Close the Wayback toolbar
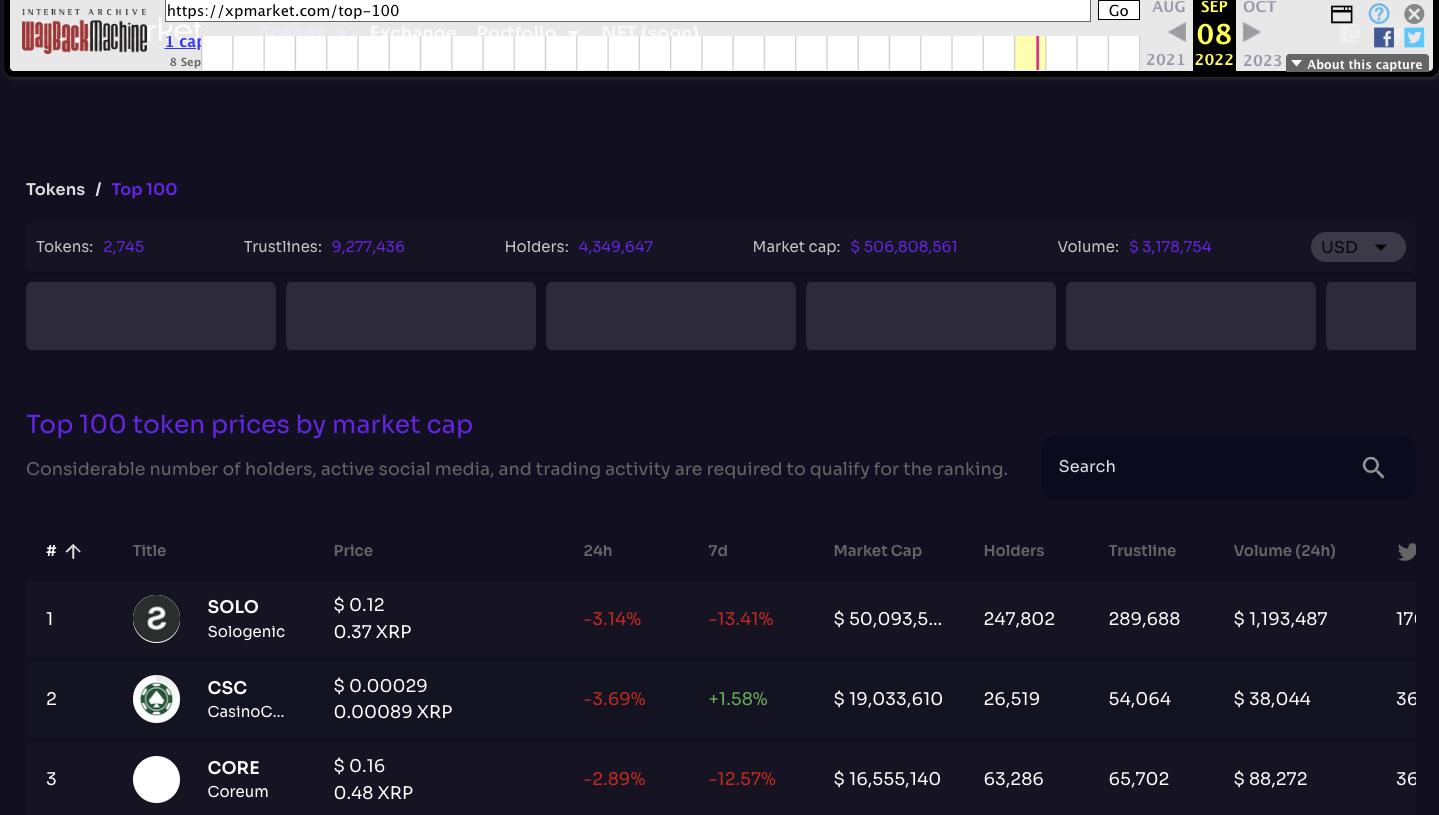This screenshot has width=1439, height=815. pyautogui.click(x=1414, y=14)
